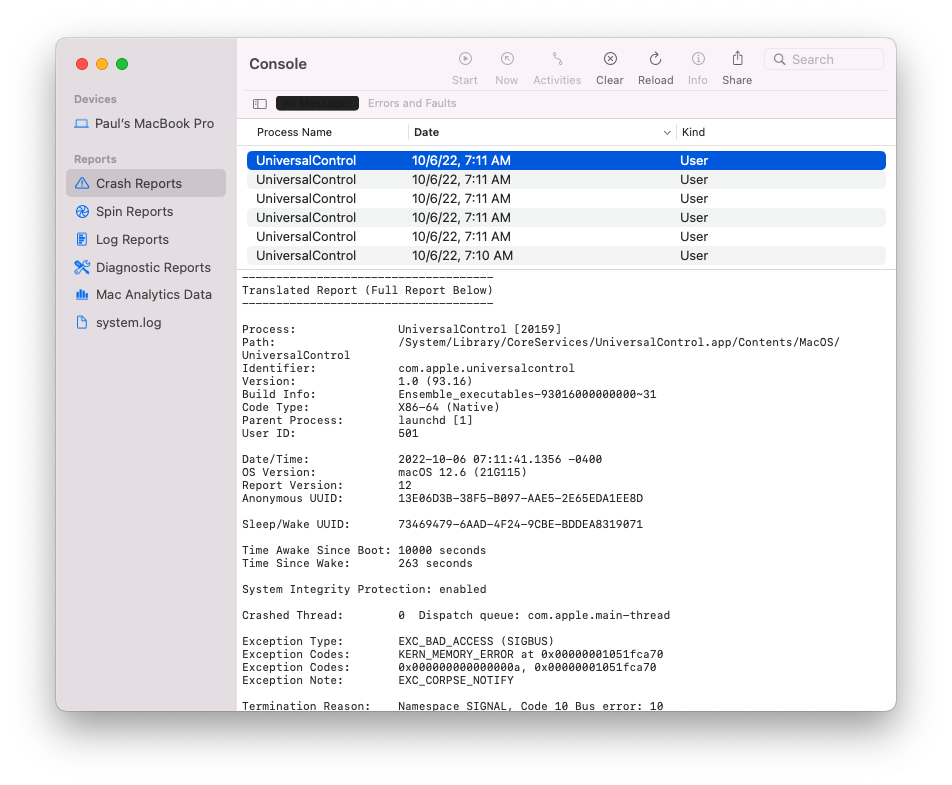Click the yellow minimize window button
This screenshot has height=785, width=952.
[102, 64]
